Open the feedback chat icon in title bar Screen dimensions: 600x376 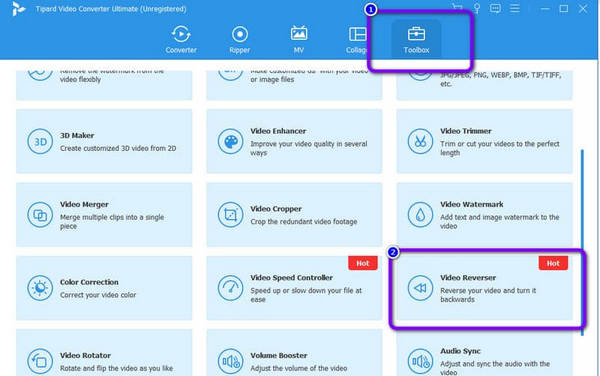(495, 8)
